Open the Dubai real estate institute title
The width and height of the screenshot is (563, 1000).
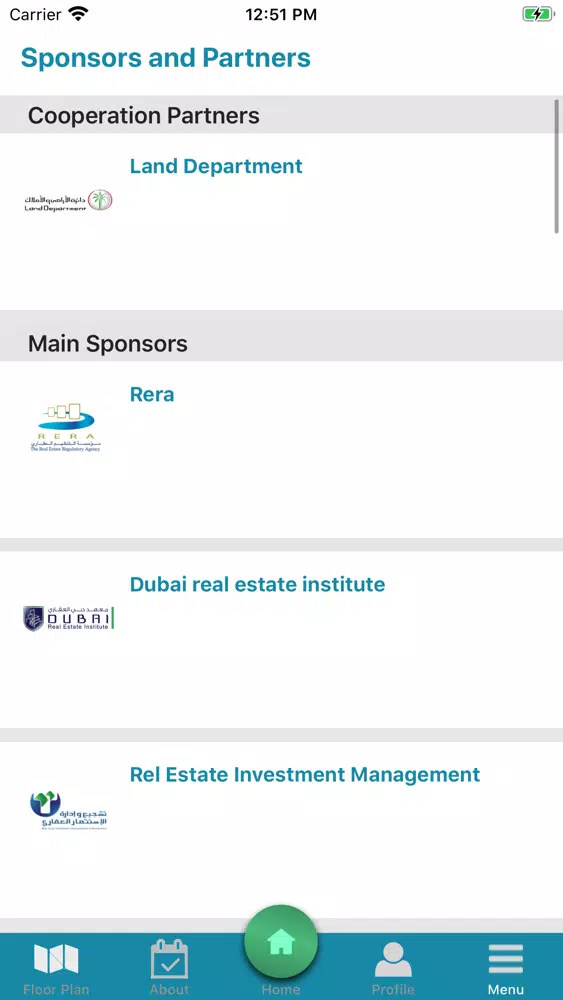pos(257,584)
